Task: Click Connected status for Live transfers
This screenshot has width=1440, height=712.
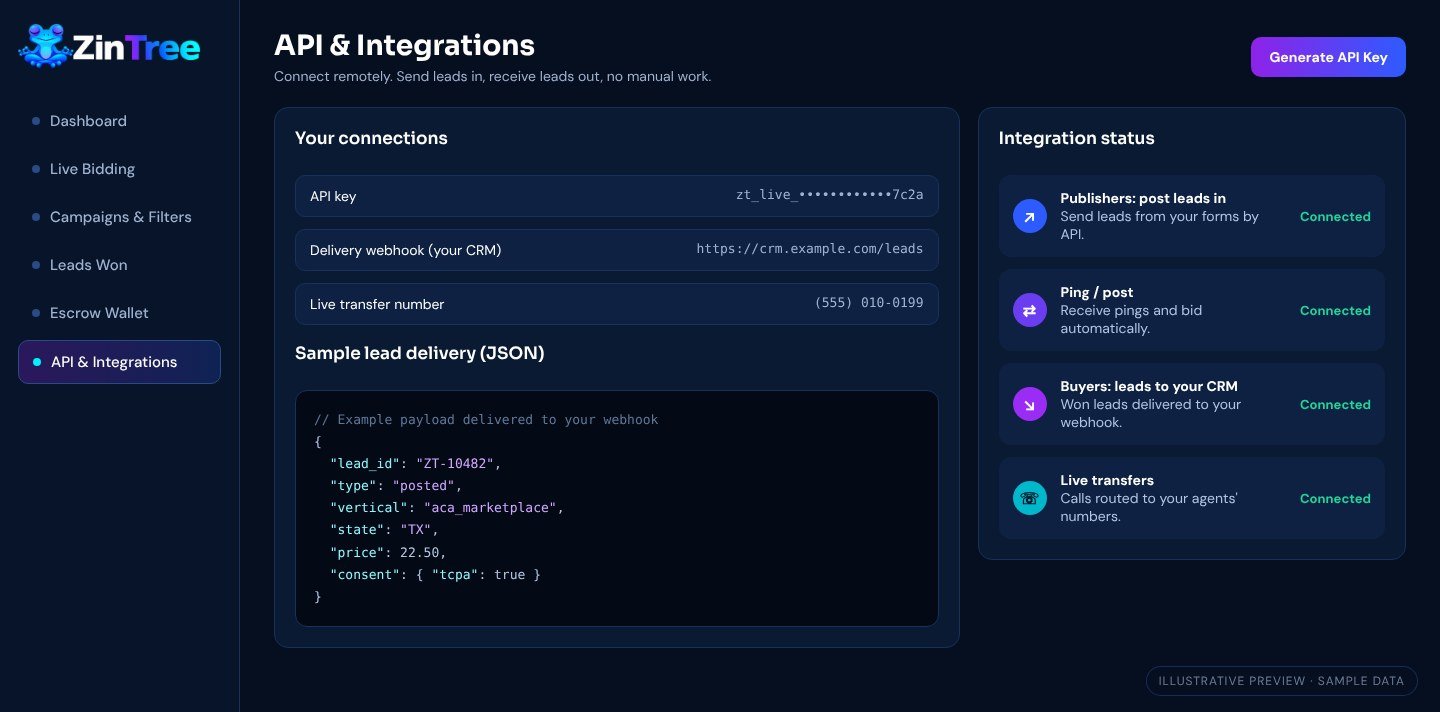Action: pyautogui.click(x=1335, y=498)
